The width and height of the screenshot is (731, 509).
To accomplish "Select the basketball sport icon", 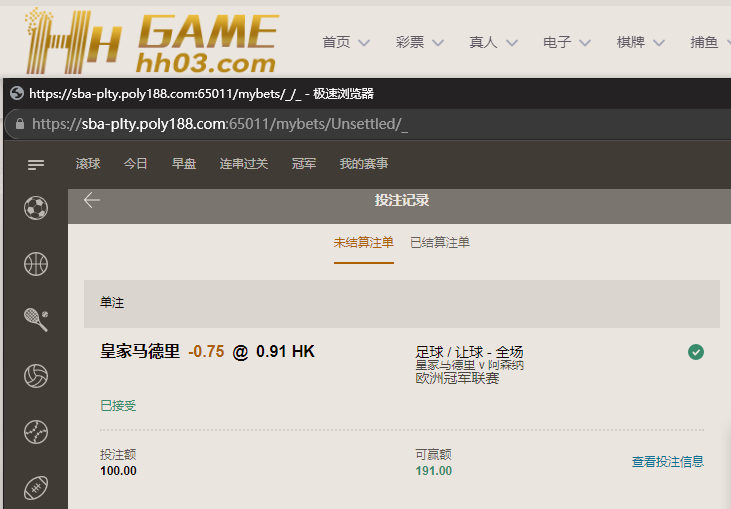I will point(36,264).
